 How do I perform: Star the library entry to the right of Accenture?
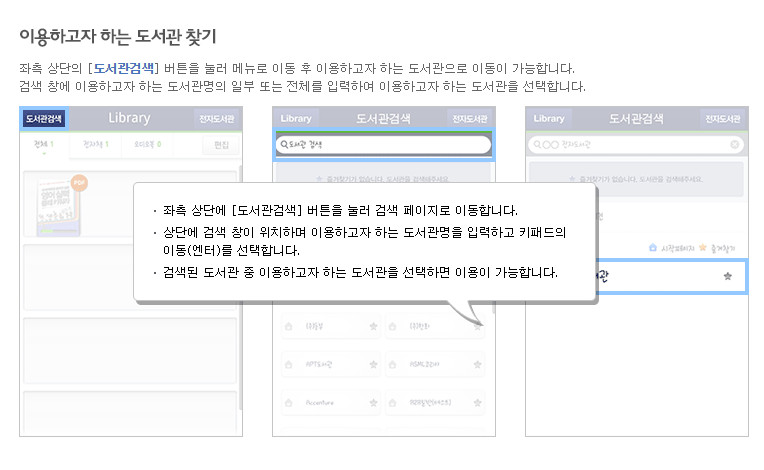pos(478,403)
